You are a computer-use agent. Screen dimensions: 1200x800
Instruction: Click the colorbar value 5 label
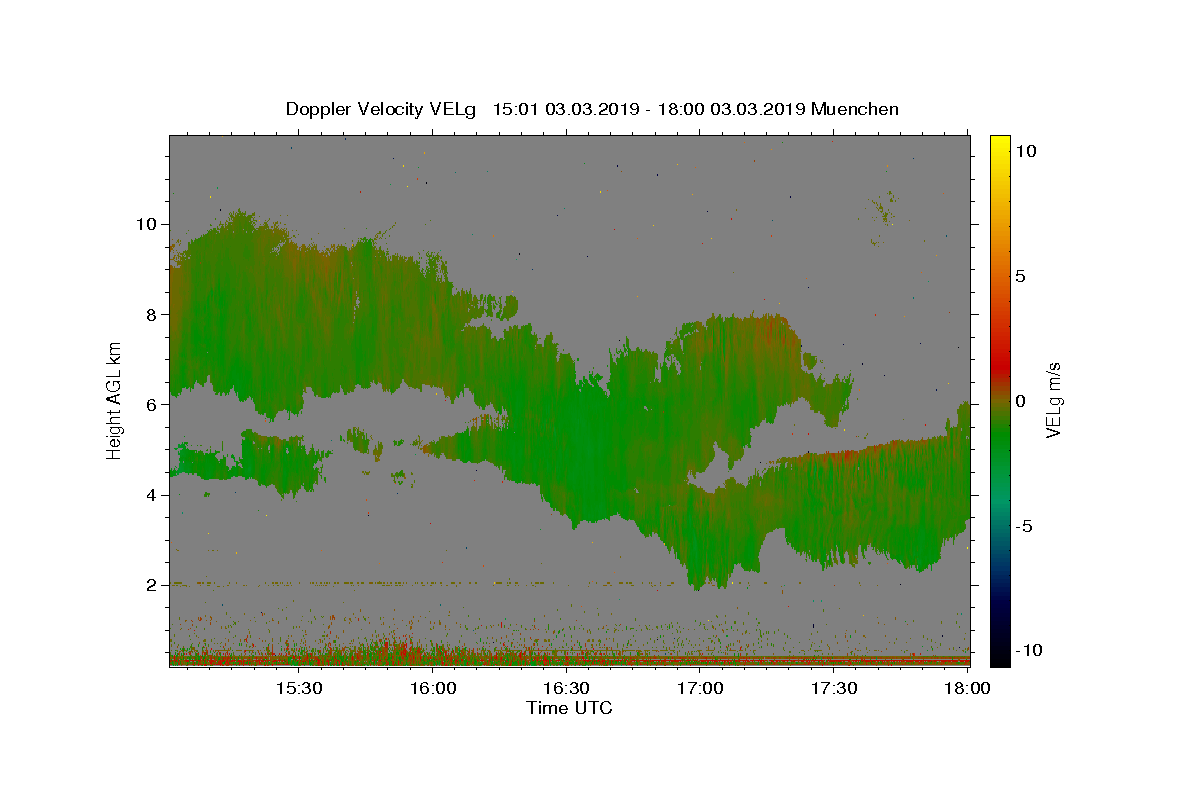coord(1020,276)
